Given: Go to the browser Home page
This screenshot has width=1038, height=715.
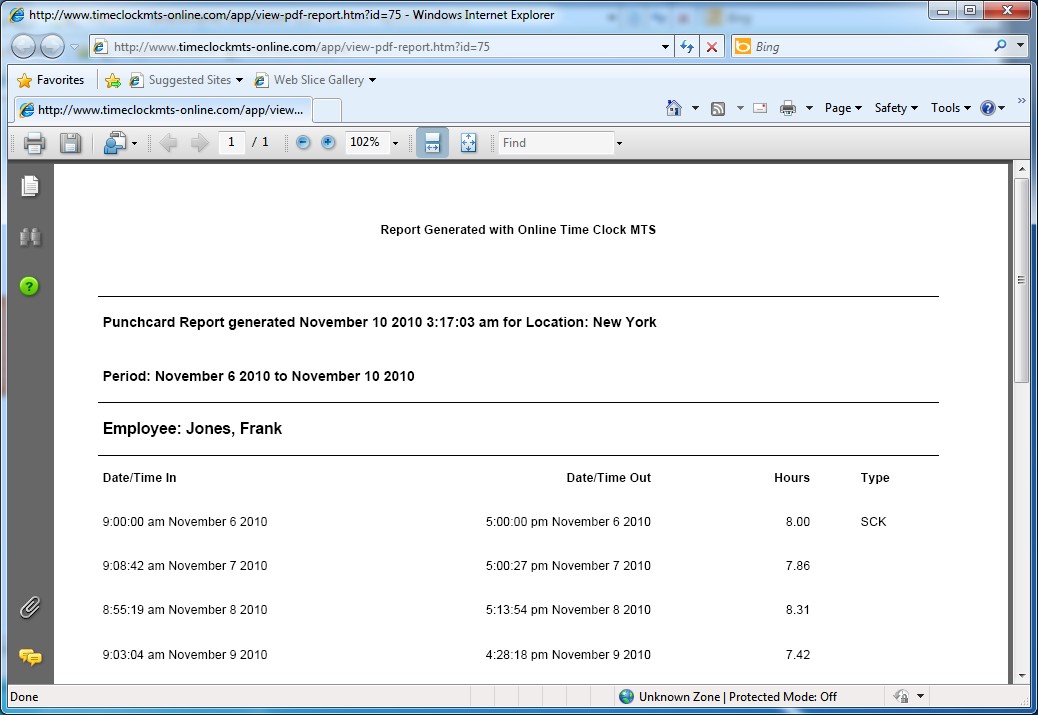Looking at the screenshot, I should [x=674, y=108].
